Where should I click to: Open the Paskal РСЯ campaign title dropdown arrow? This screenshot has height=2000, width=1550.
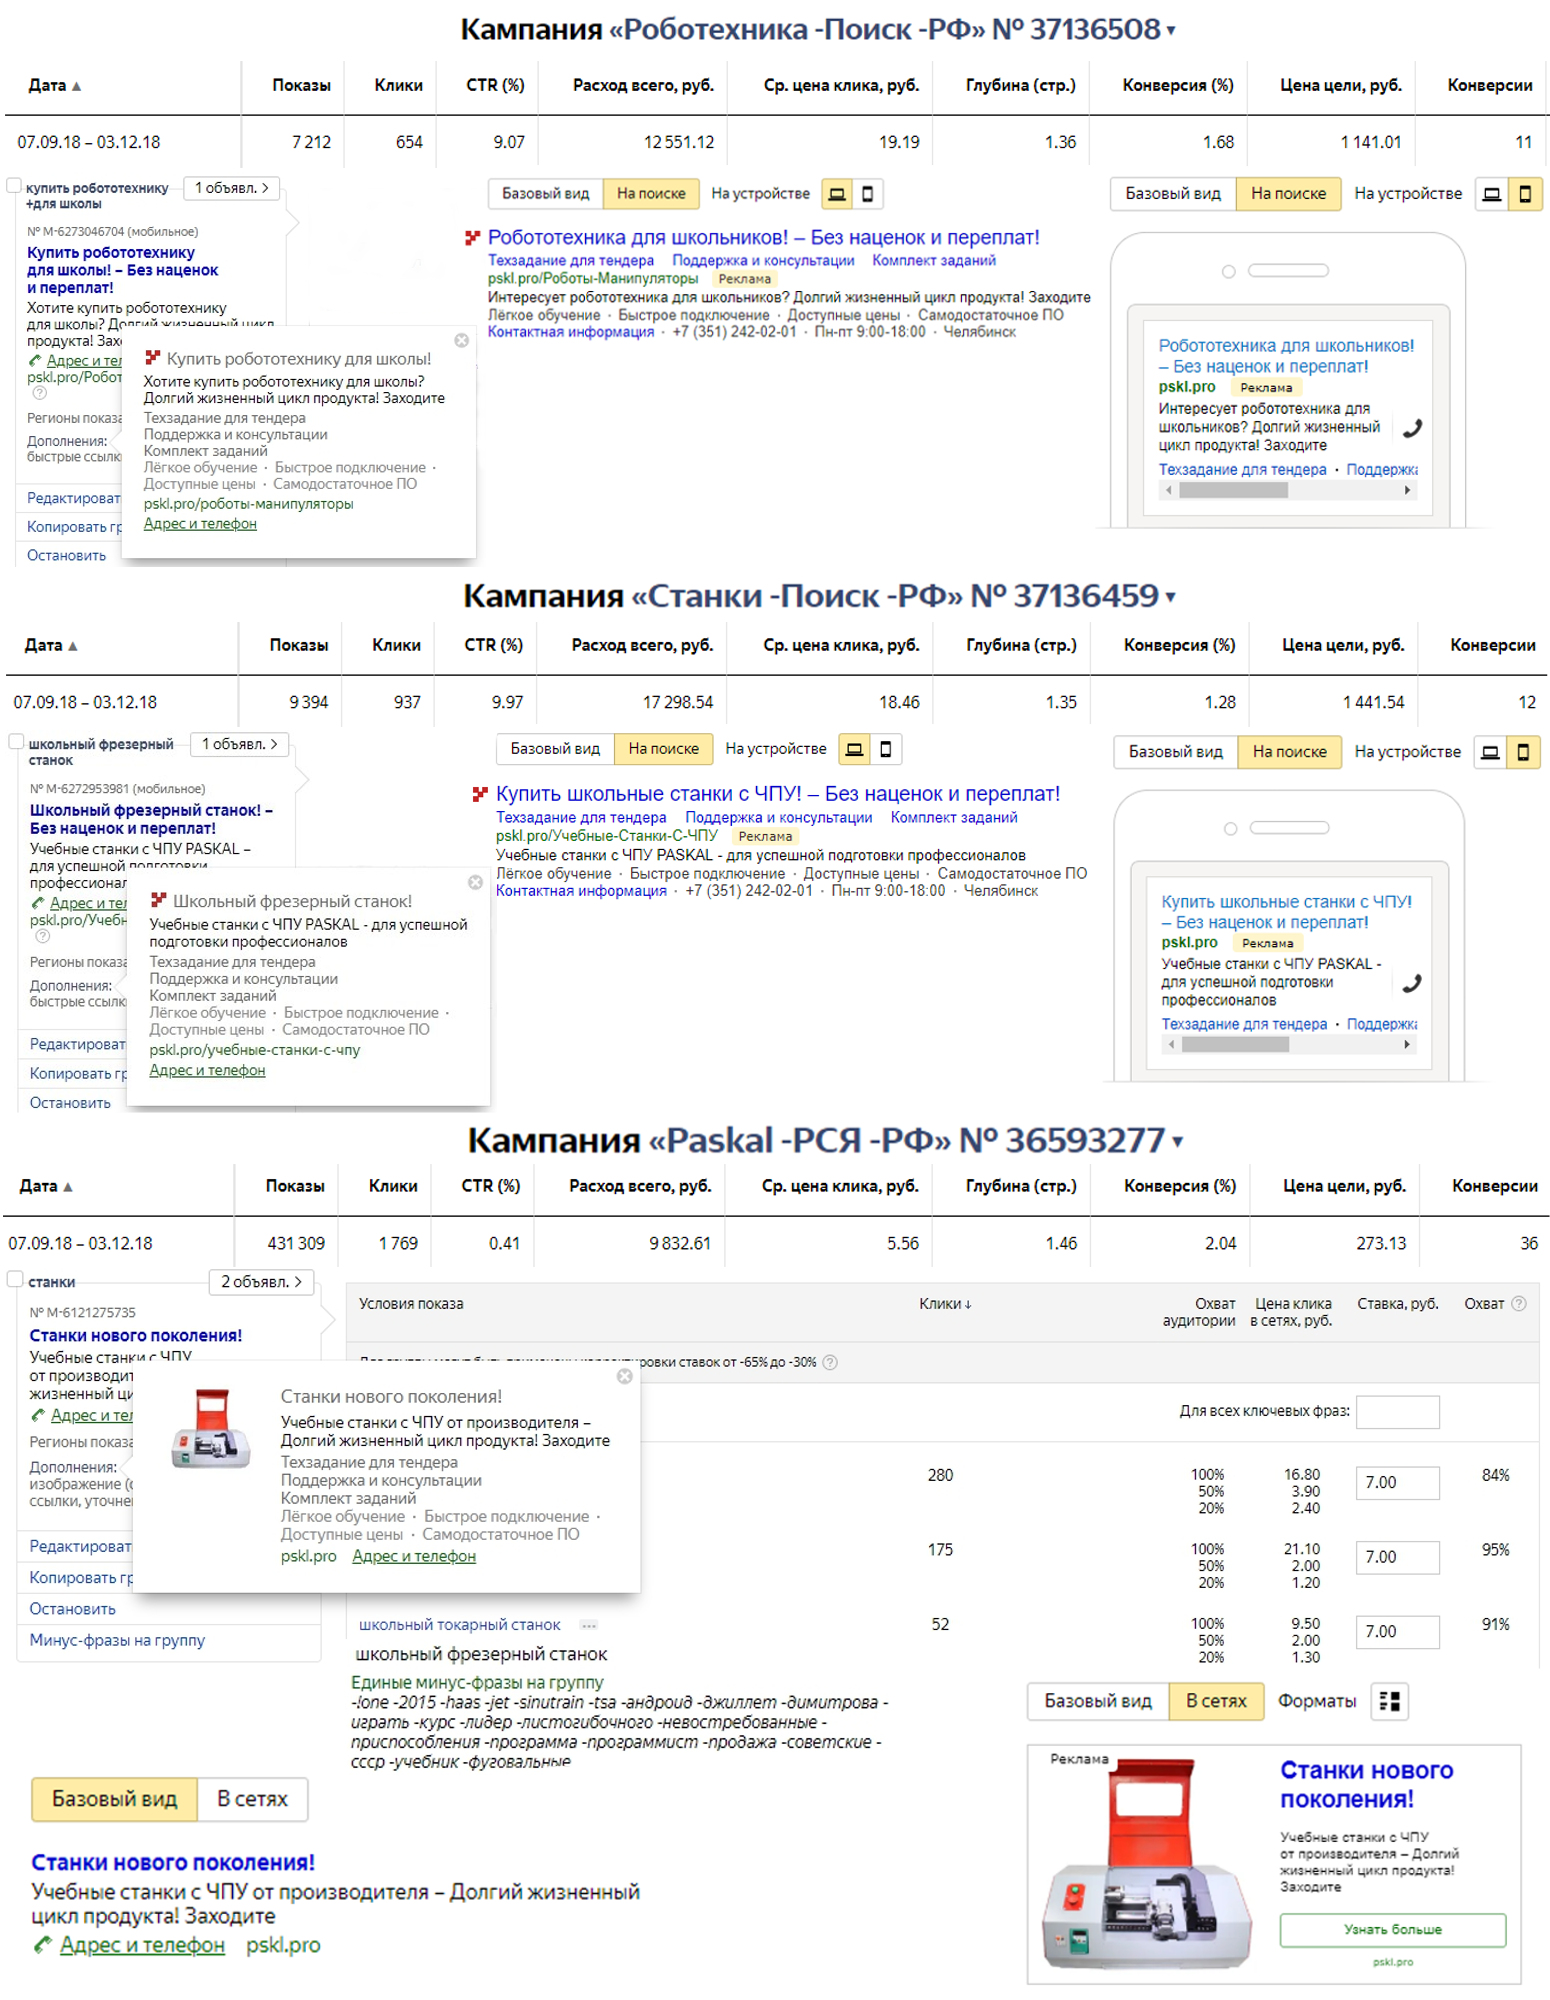coord(1177,1142)
